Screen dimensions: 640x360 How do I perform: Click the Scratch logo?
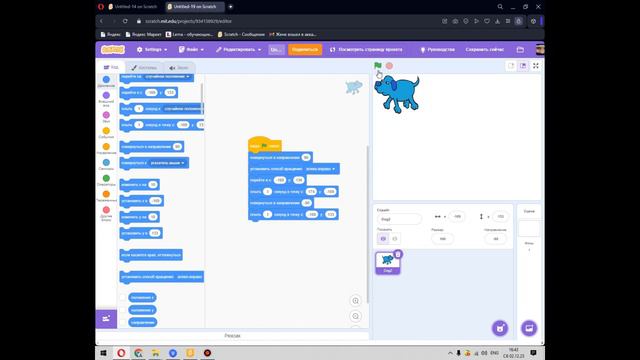tap(113, 49)
